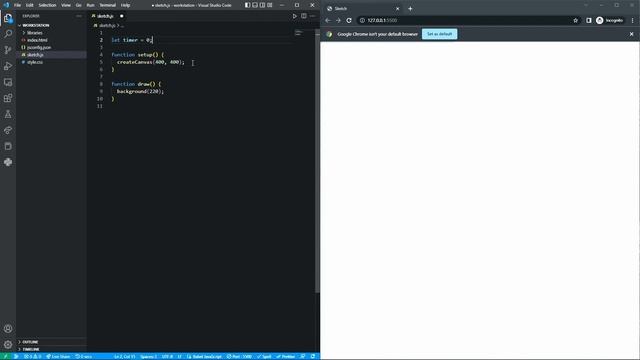The height and width of the screenshot is (360, 640).
Task: Open Chrome three-dot menu
Action: [633, 20]
